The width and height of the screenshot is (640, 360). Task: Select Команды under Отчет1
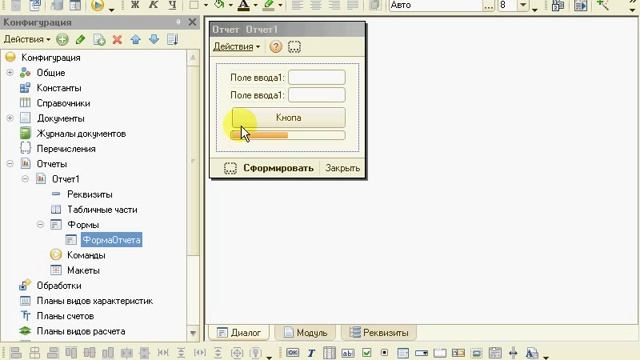(86, 256)
